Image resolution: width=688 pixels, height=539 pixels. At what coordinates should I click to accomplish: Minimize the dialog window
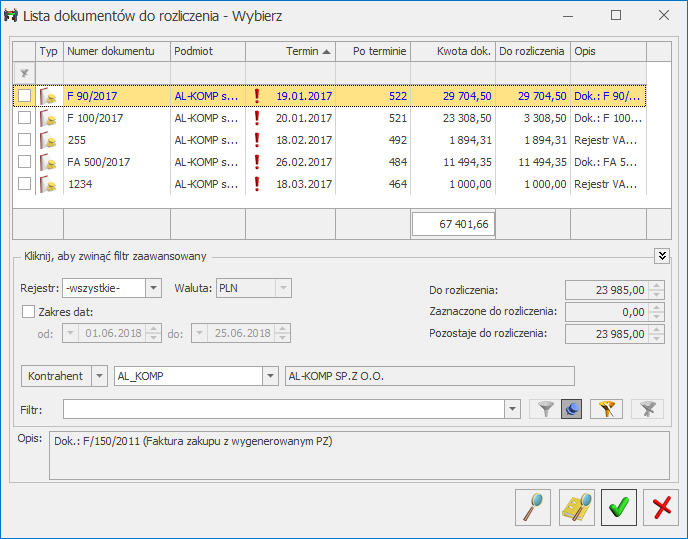568,15
